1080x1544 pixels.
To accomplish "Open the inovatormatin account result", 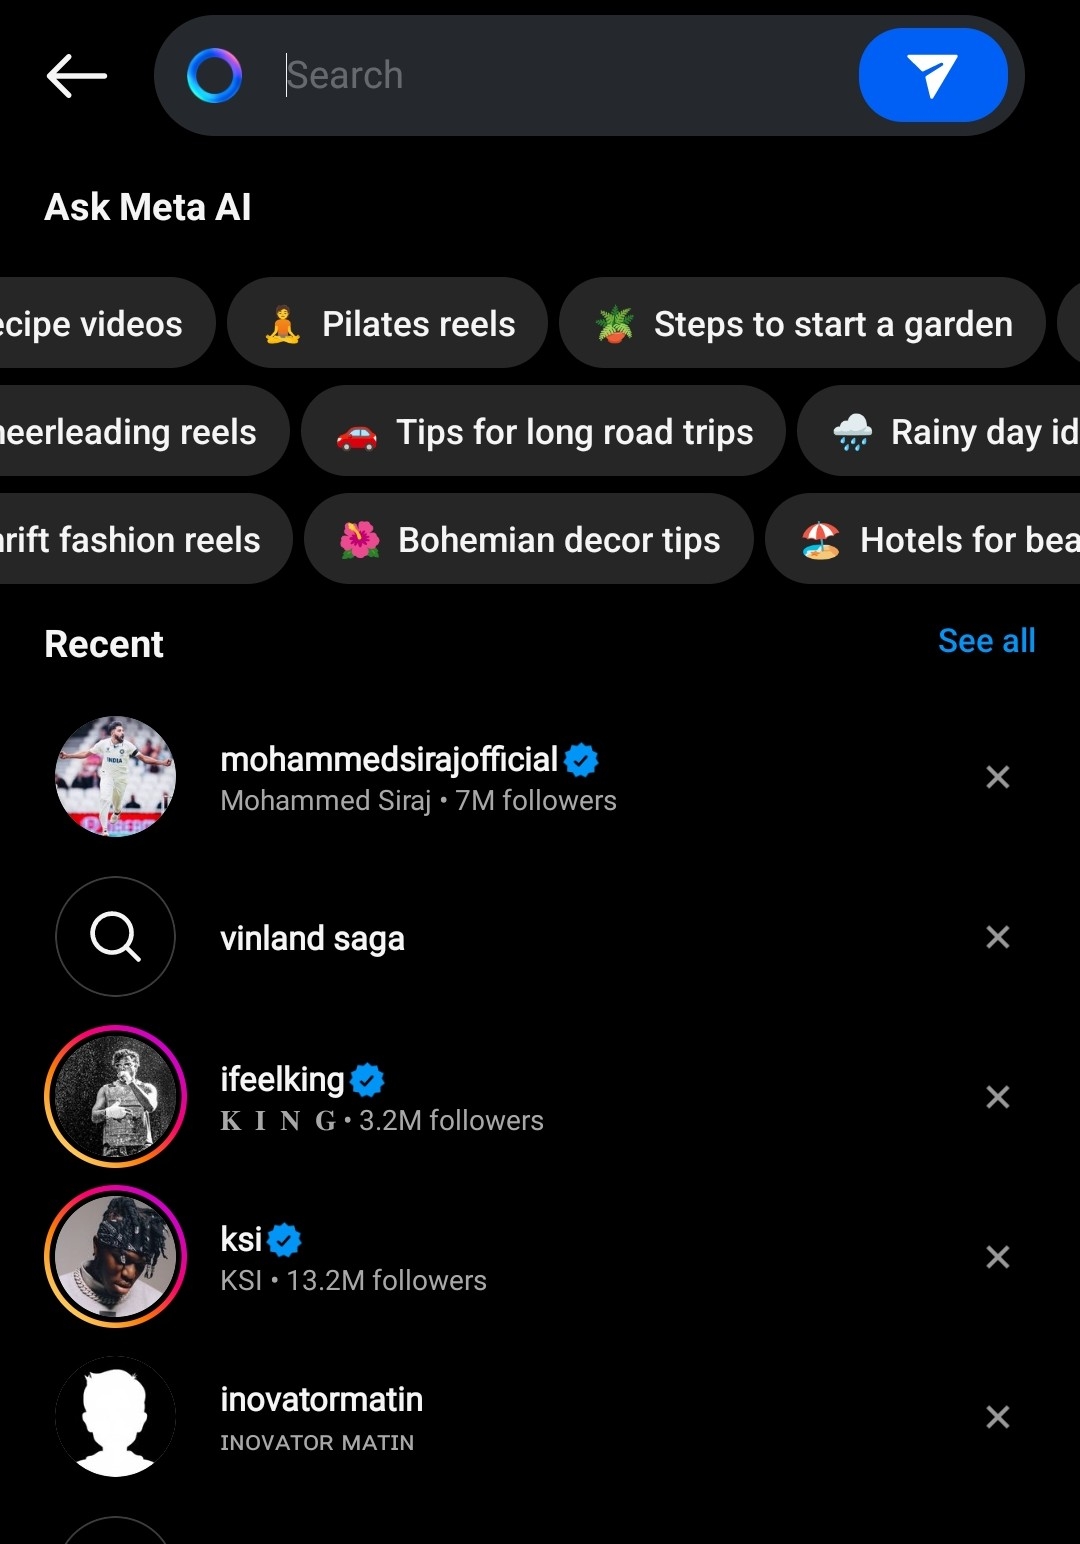I will 321,1417.
